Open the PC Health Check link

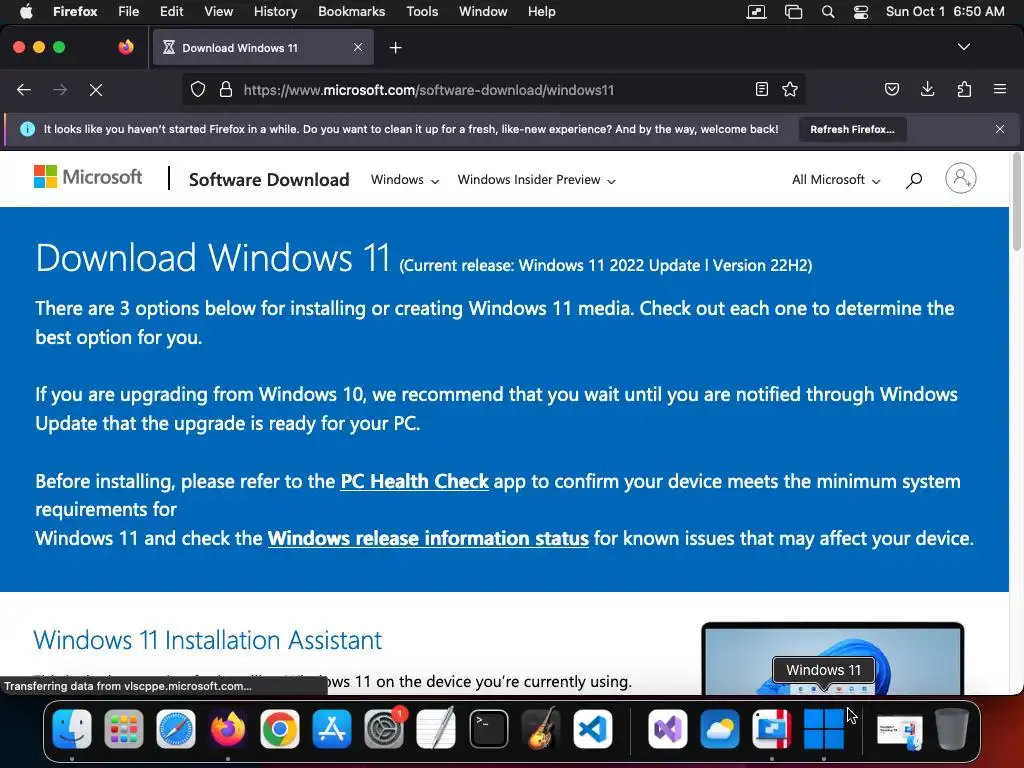point(414,481)
